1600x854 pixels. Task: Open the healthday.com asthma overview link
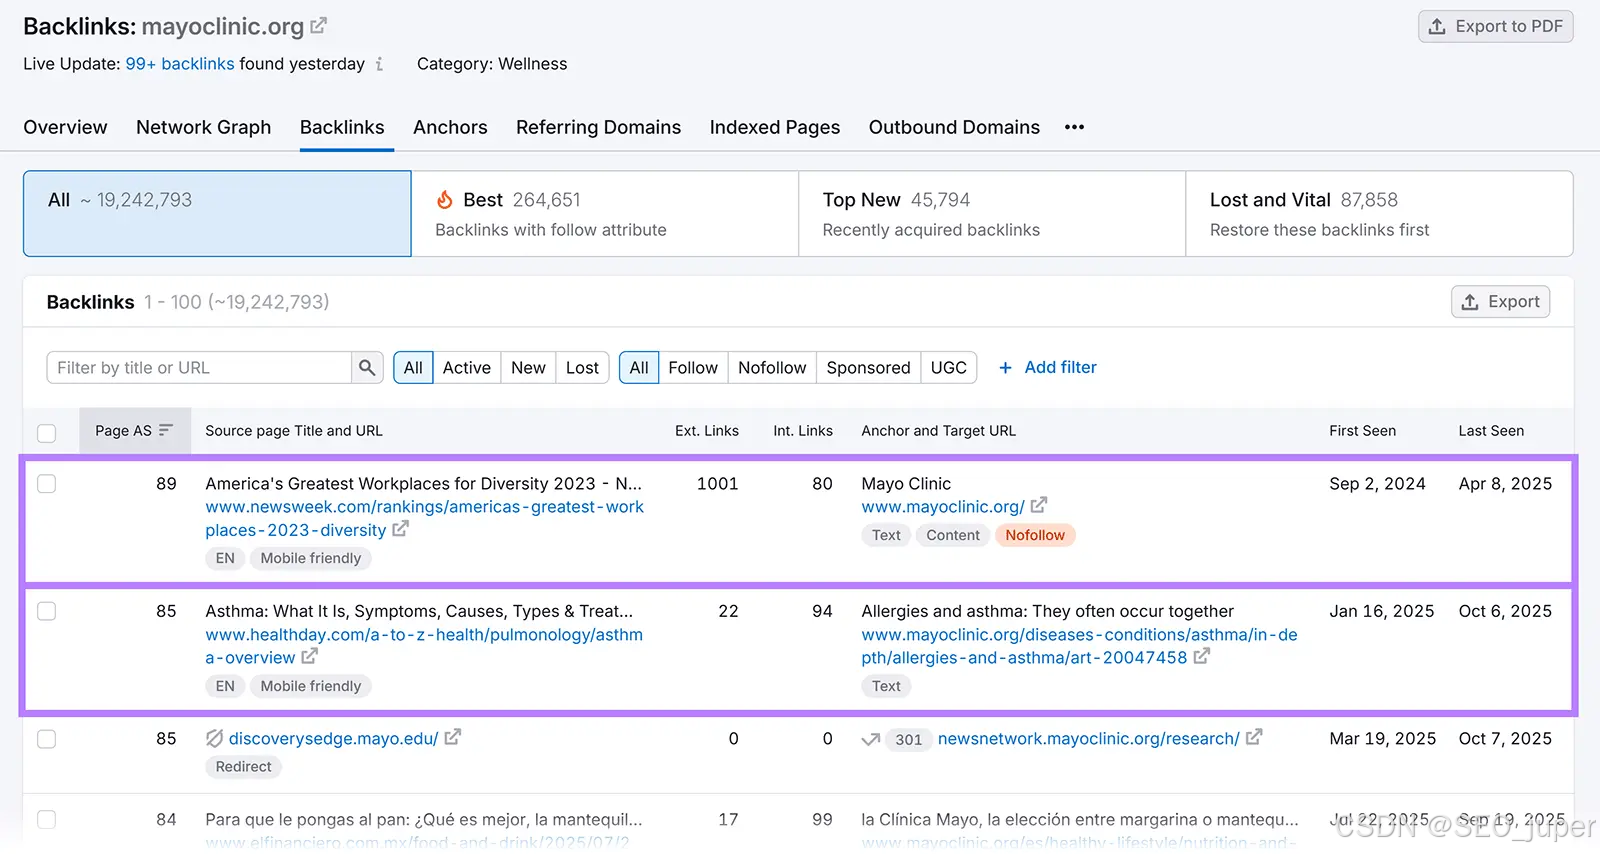(424, 646)
